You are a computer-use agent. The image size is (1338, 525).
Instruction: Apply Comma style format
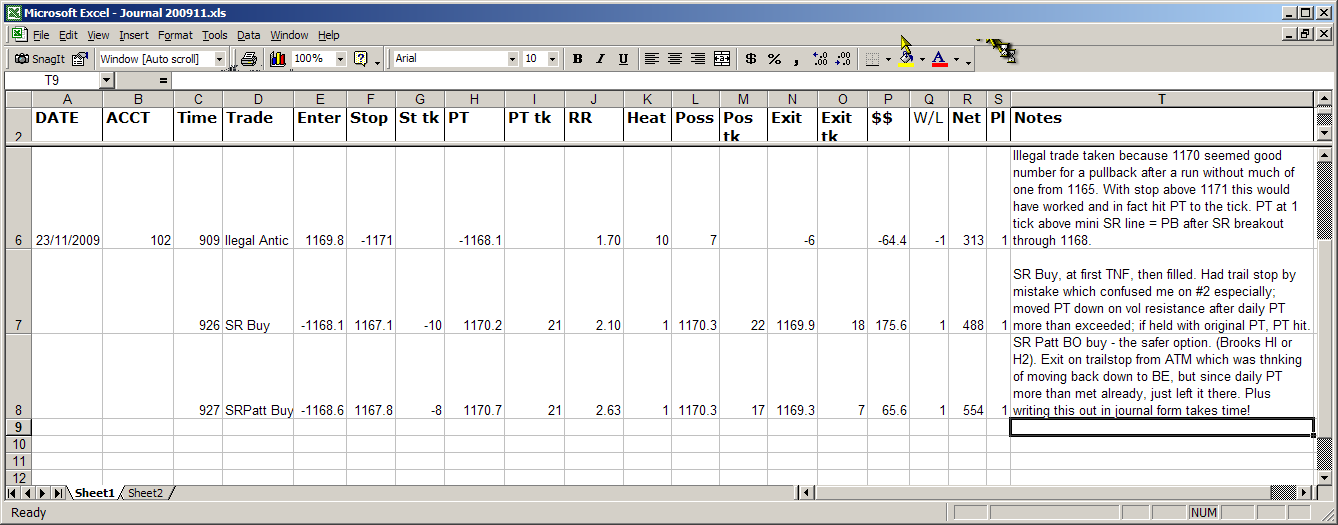tap(797, 59)
